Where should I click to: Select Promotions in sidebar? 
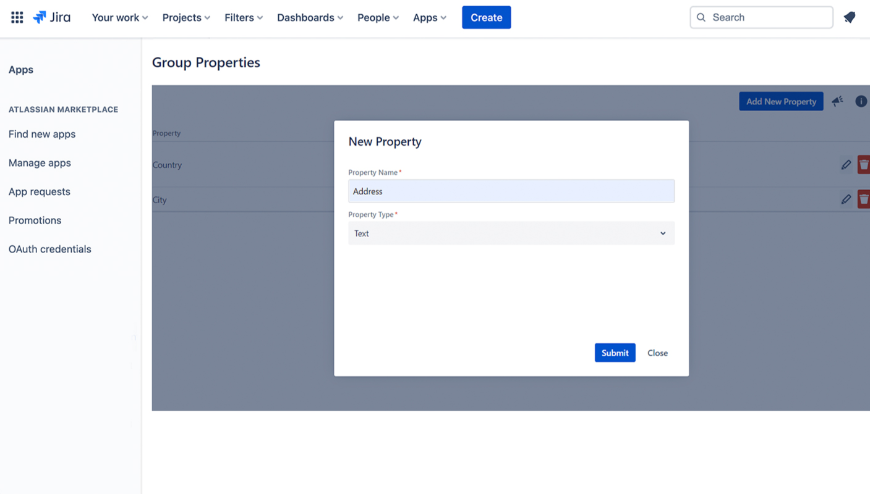click(35, 220)
